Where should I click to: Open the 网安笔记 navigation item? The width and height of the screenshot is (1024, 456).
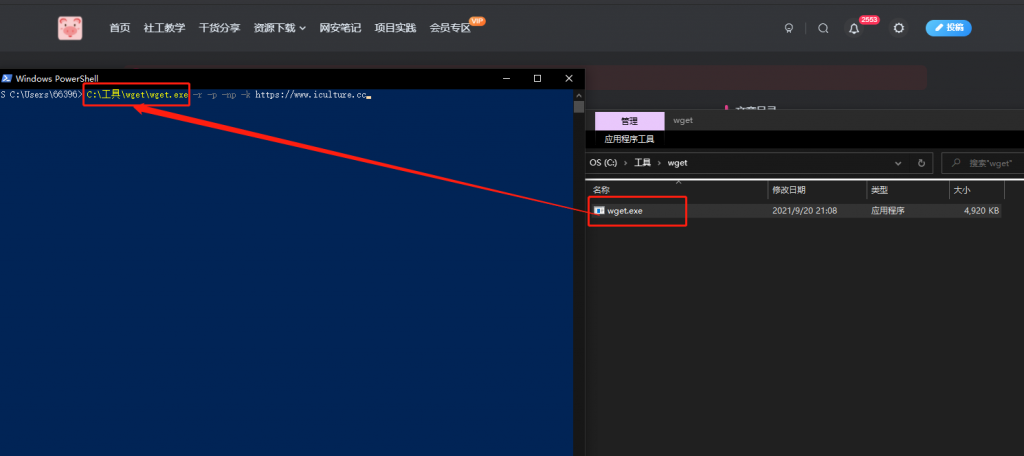[x=340, y=28]
